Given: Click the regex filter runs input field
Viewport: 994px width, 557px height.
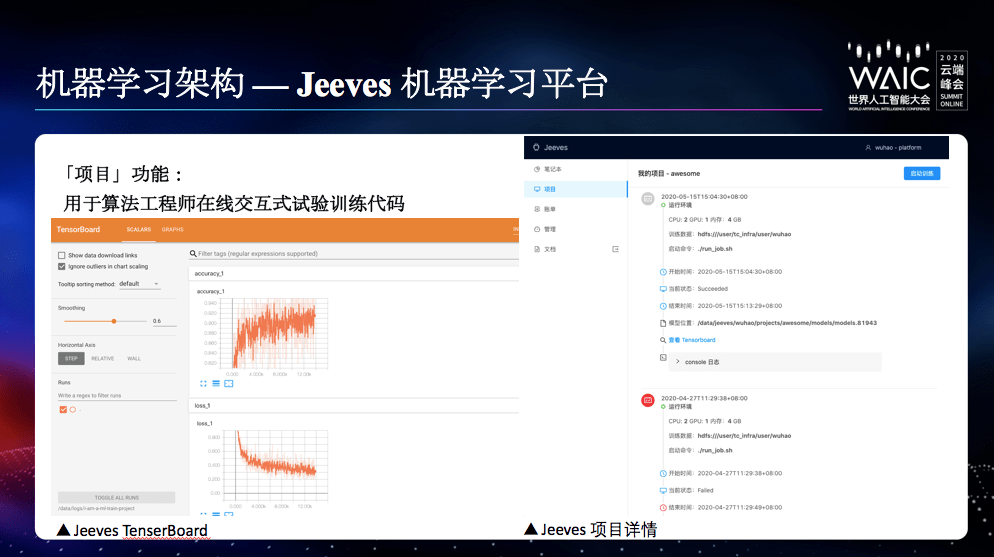Looking at the screenshot, I should (117, 395).
